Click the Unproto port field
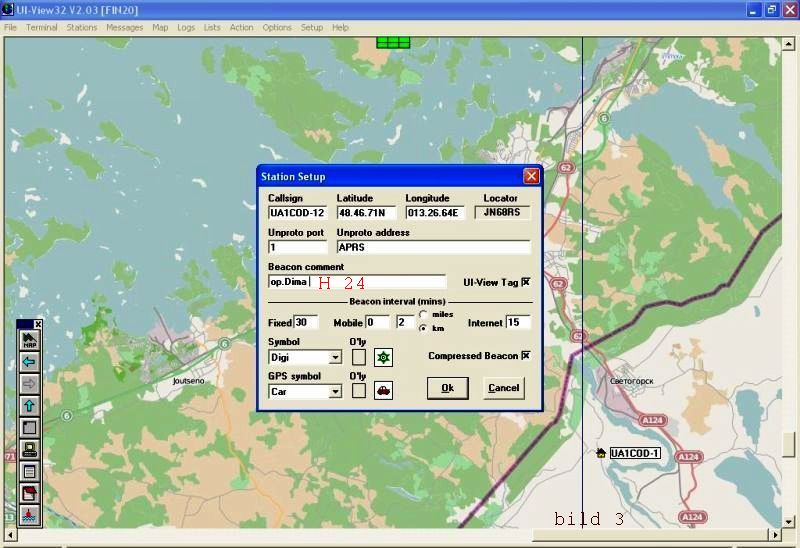This screenshot has height=548, width=800. coord(297,247)
